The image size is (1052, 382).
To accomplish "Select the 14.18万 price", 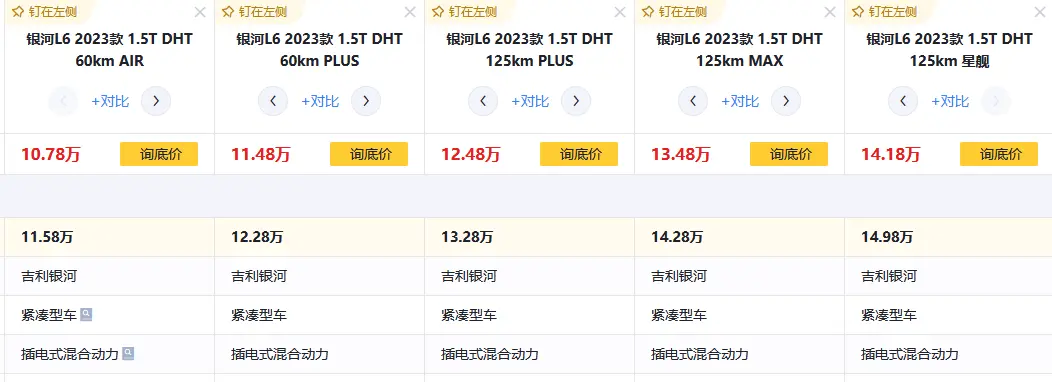I will (891, 154).
